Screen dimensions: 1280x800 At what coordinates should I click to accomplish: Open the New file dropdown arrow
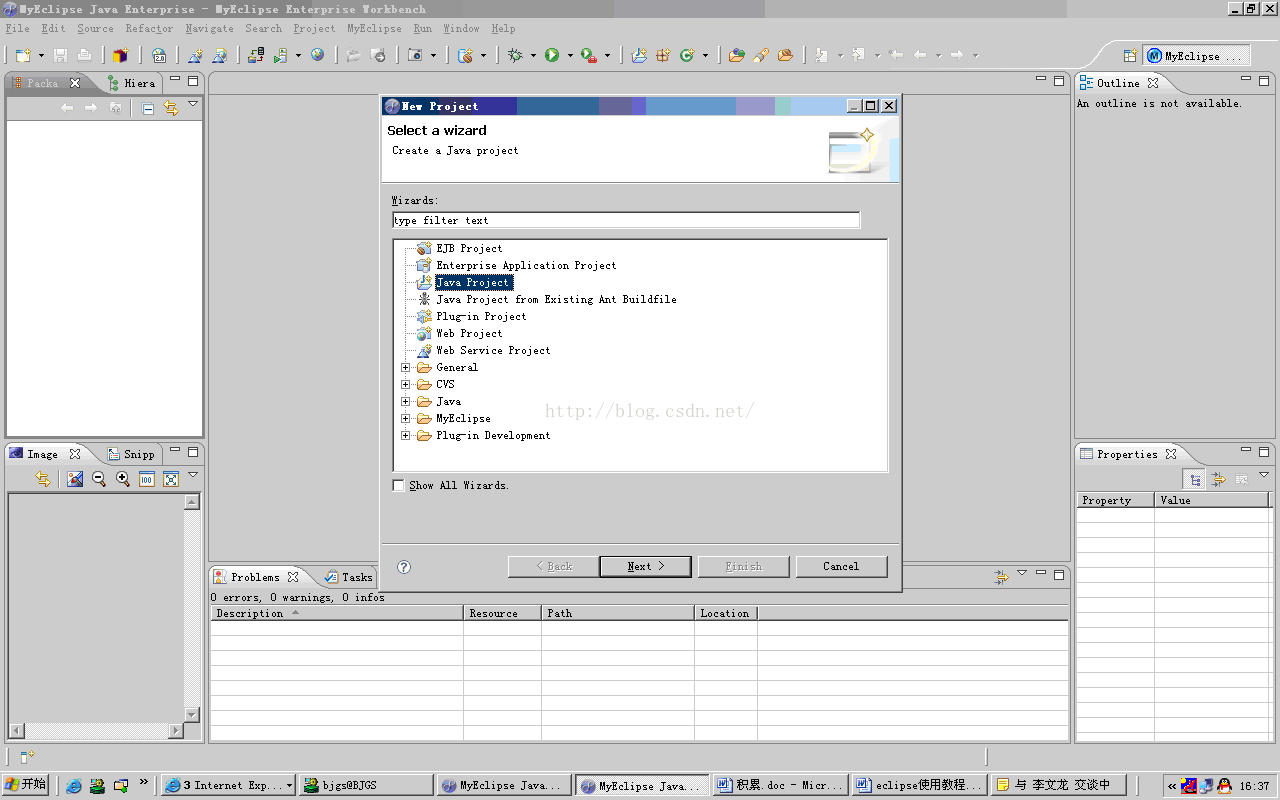41,56
